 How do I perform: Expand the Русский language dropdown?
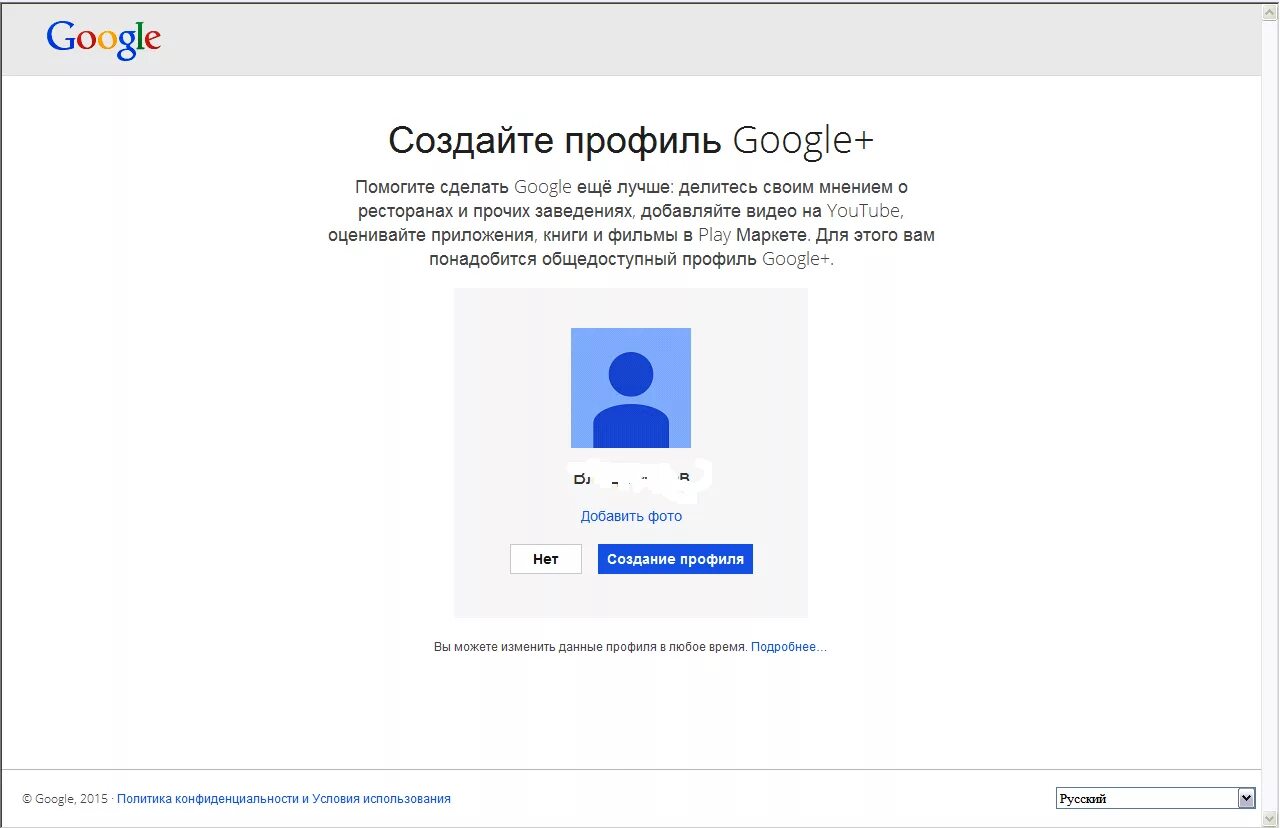point(1156,798)
